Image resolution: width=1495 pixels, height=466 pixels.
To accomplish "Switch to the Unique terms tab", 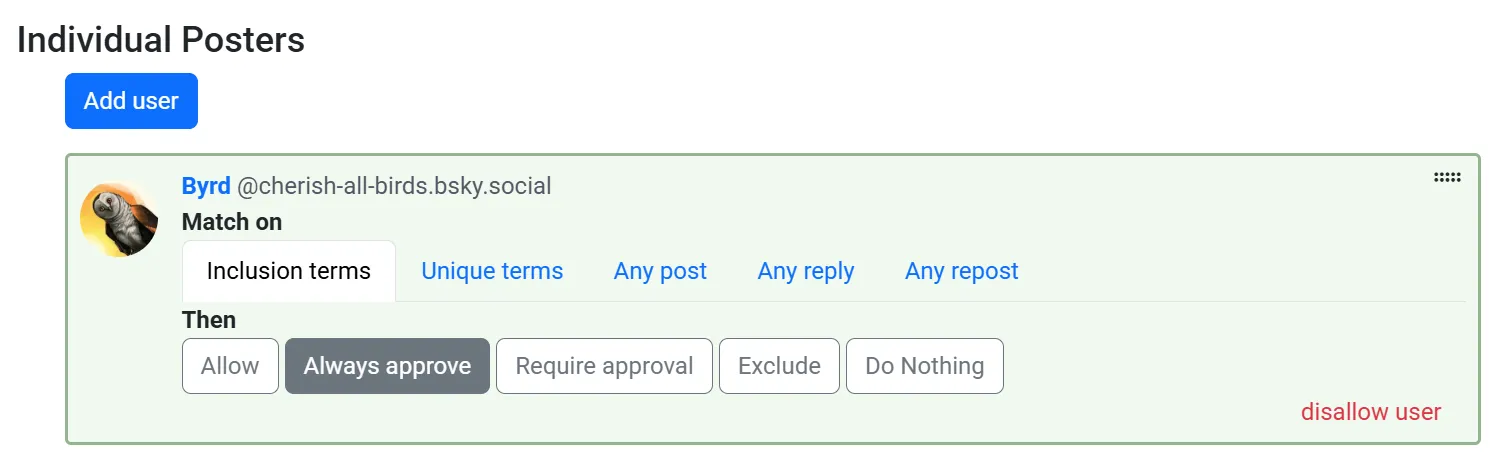I will pyautogui.click(x=492, y=271).
